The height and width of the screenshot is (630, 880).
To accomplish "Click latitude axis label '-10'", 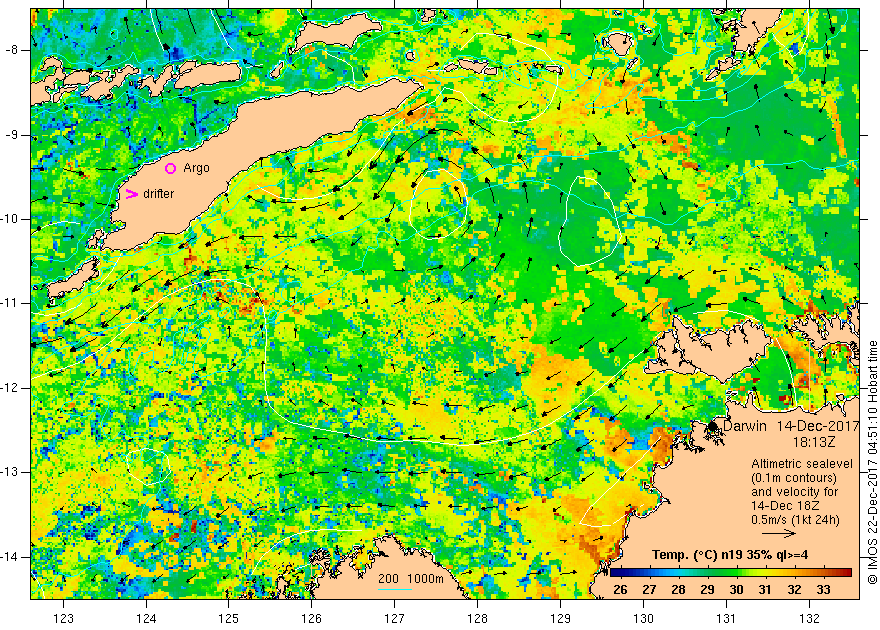I will click(x=11, y=219).
